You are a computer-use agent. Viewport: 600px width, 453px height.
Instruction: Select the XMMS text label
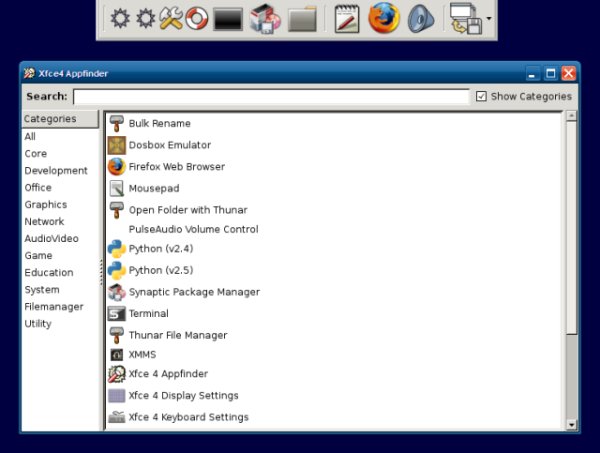pos(142,355)
